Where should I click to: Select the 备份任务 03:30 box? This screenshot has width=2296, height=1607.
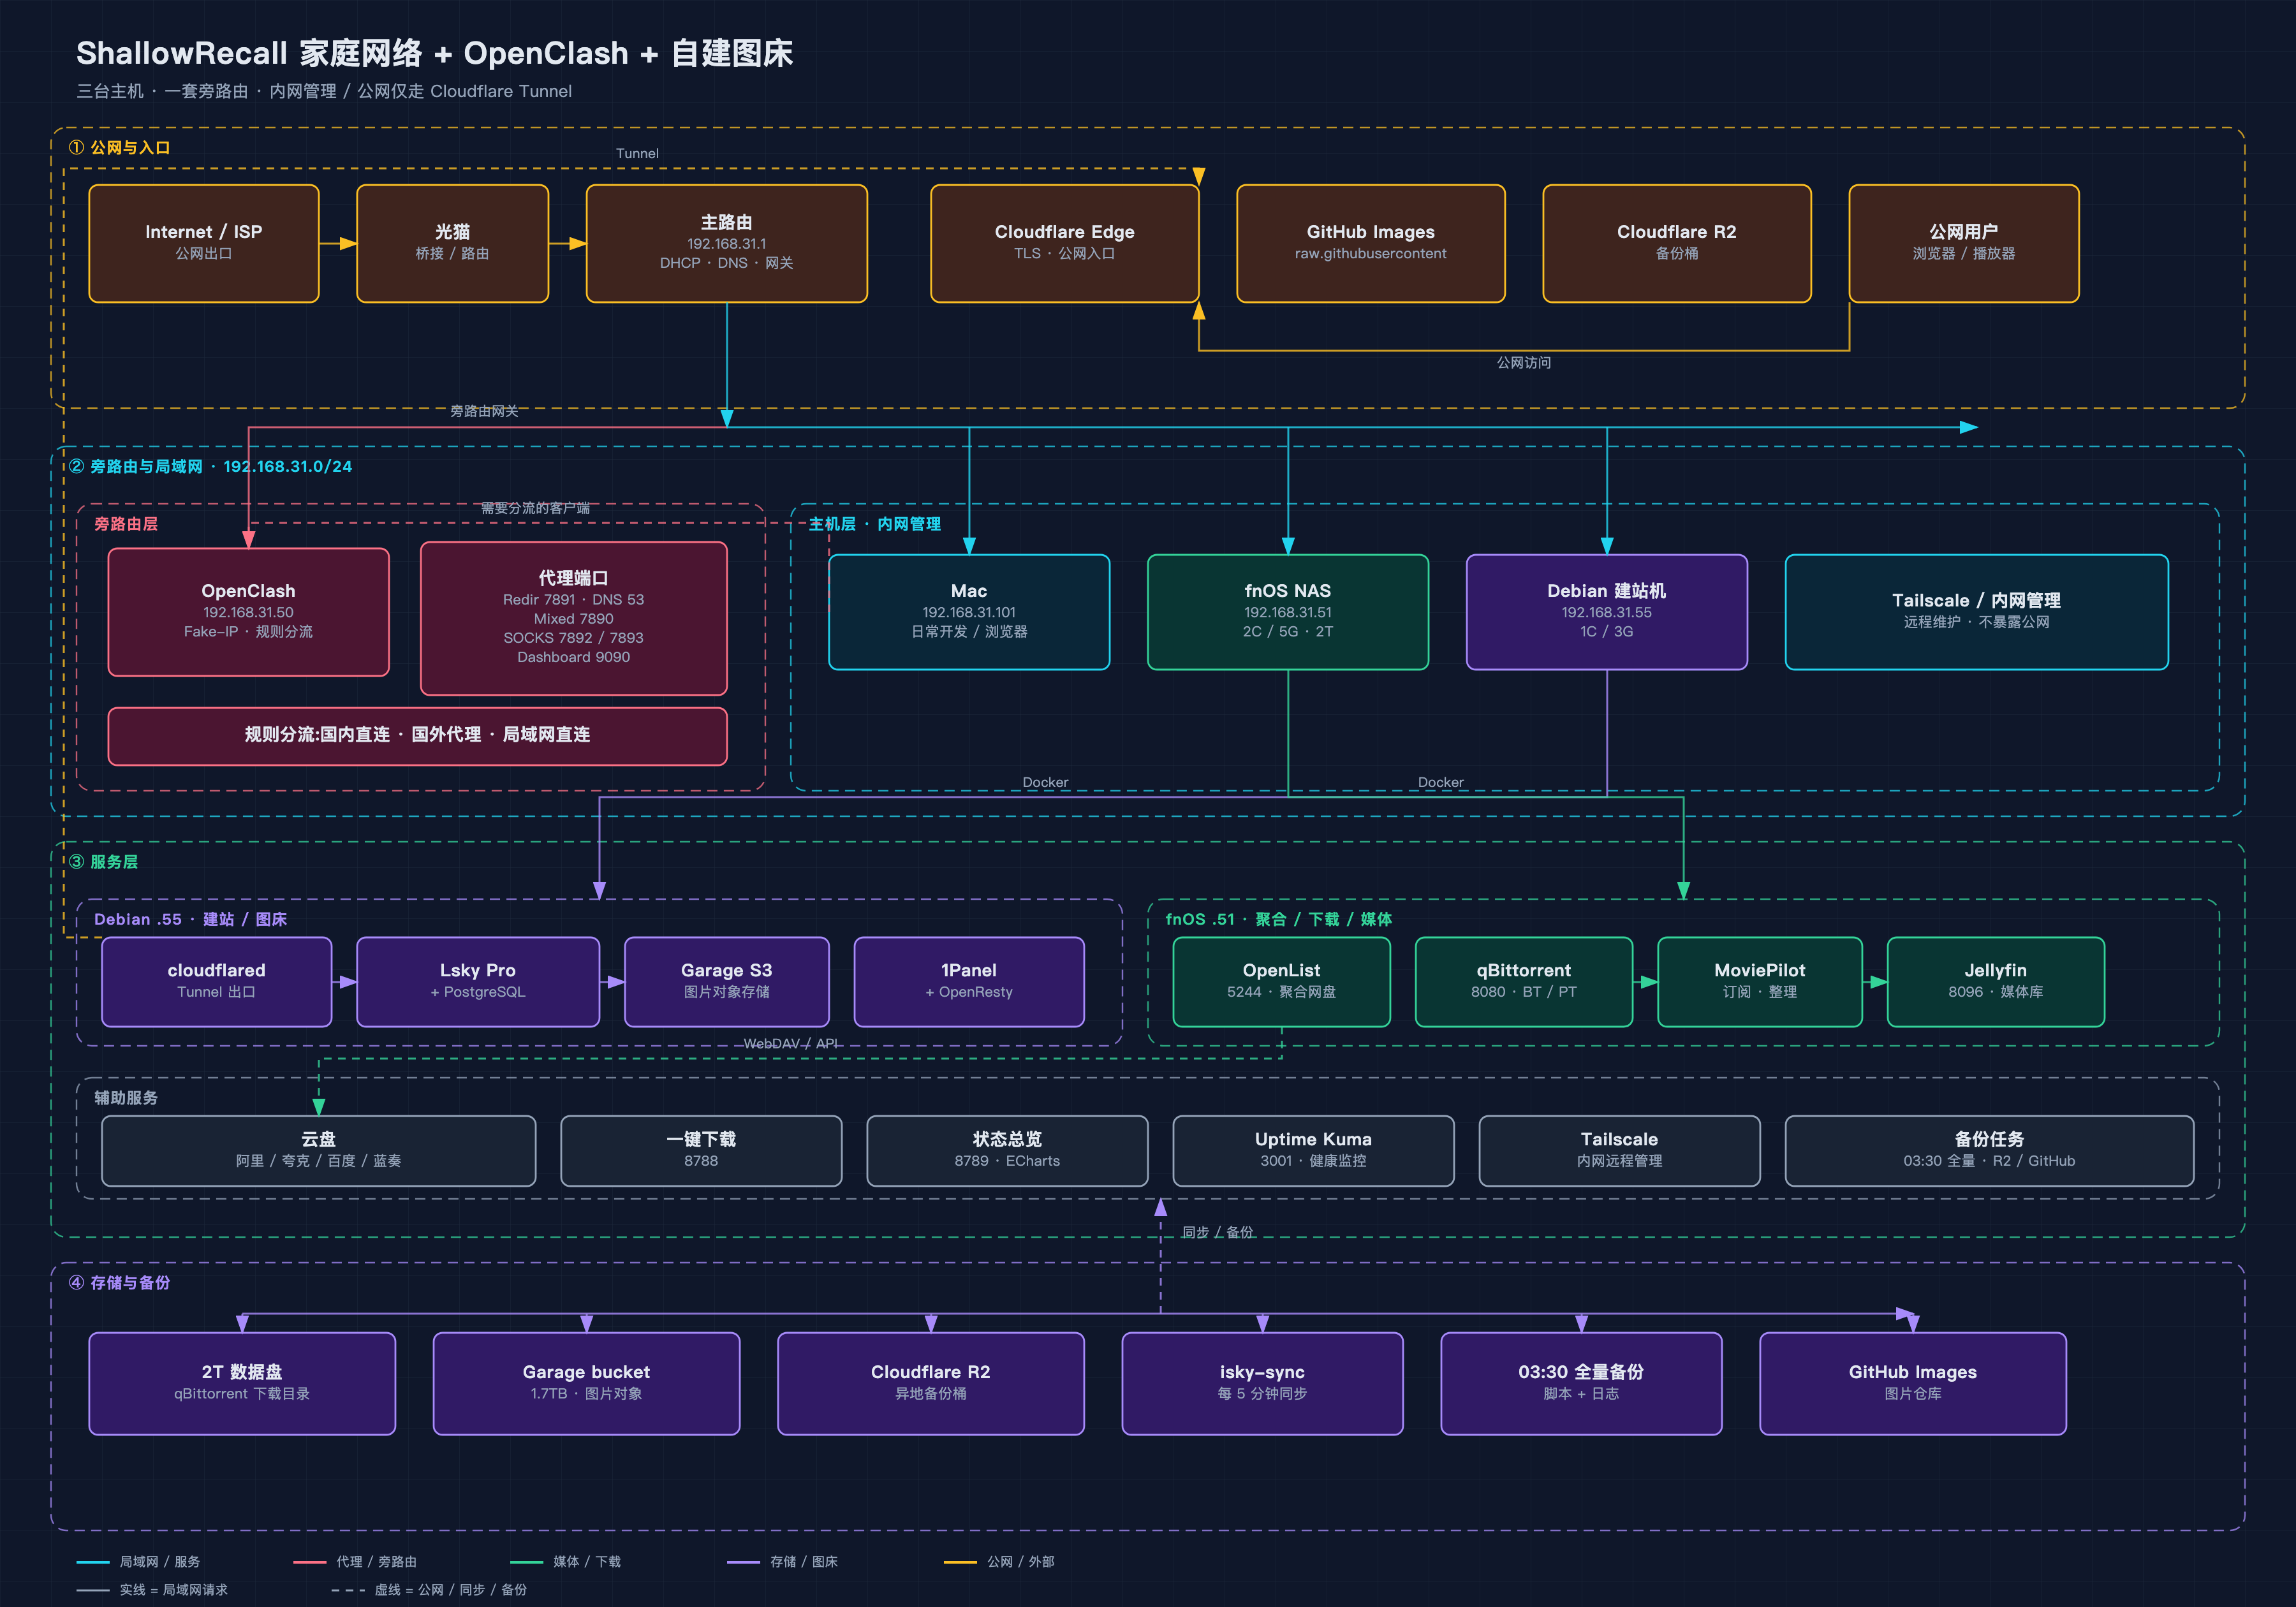(1989, 1151)
